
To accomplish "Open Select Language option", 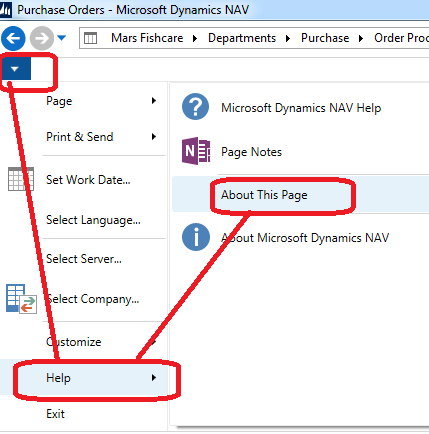I will (93, 220).
